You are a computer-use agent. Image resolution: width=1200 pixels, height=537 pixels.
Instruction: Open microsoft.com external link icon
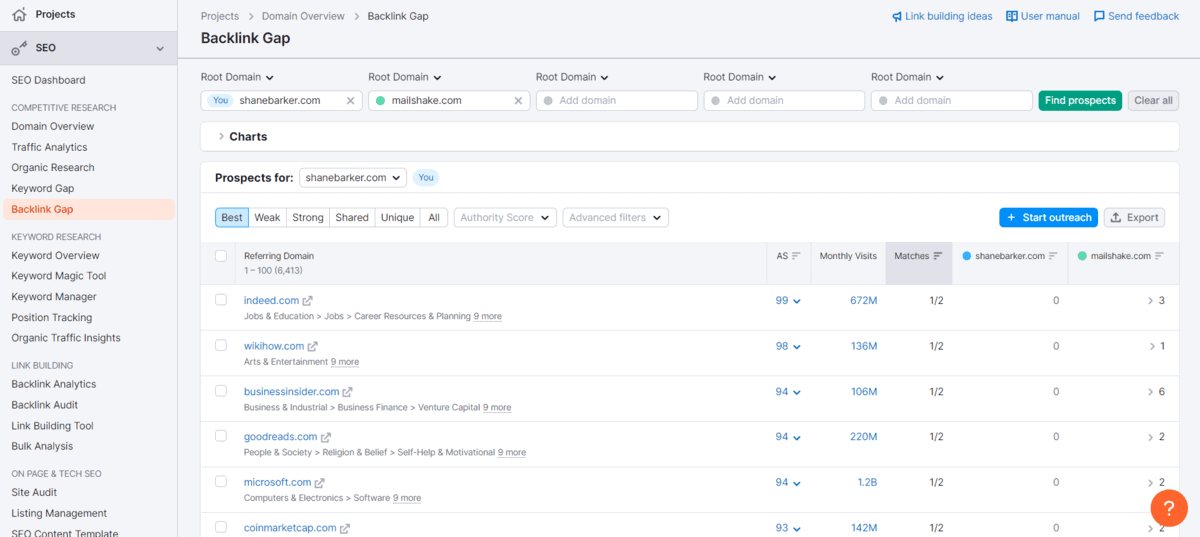pos(320,483)
